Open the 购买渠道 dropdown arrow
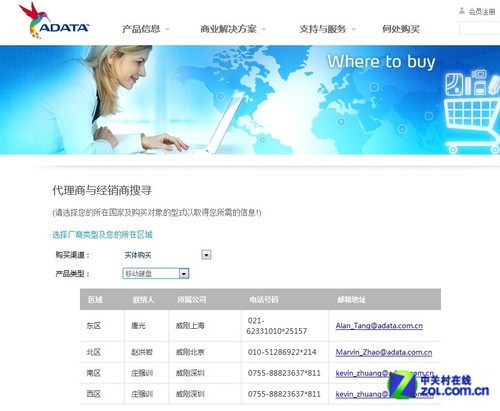The image size is (500, 411). [x=206, y=255]
